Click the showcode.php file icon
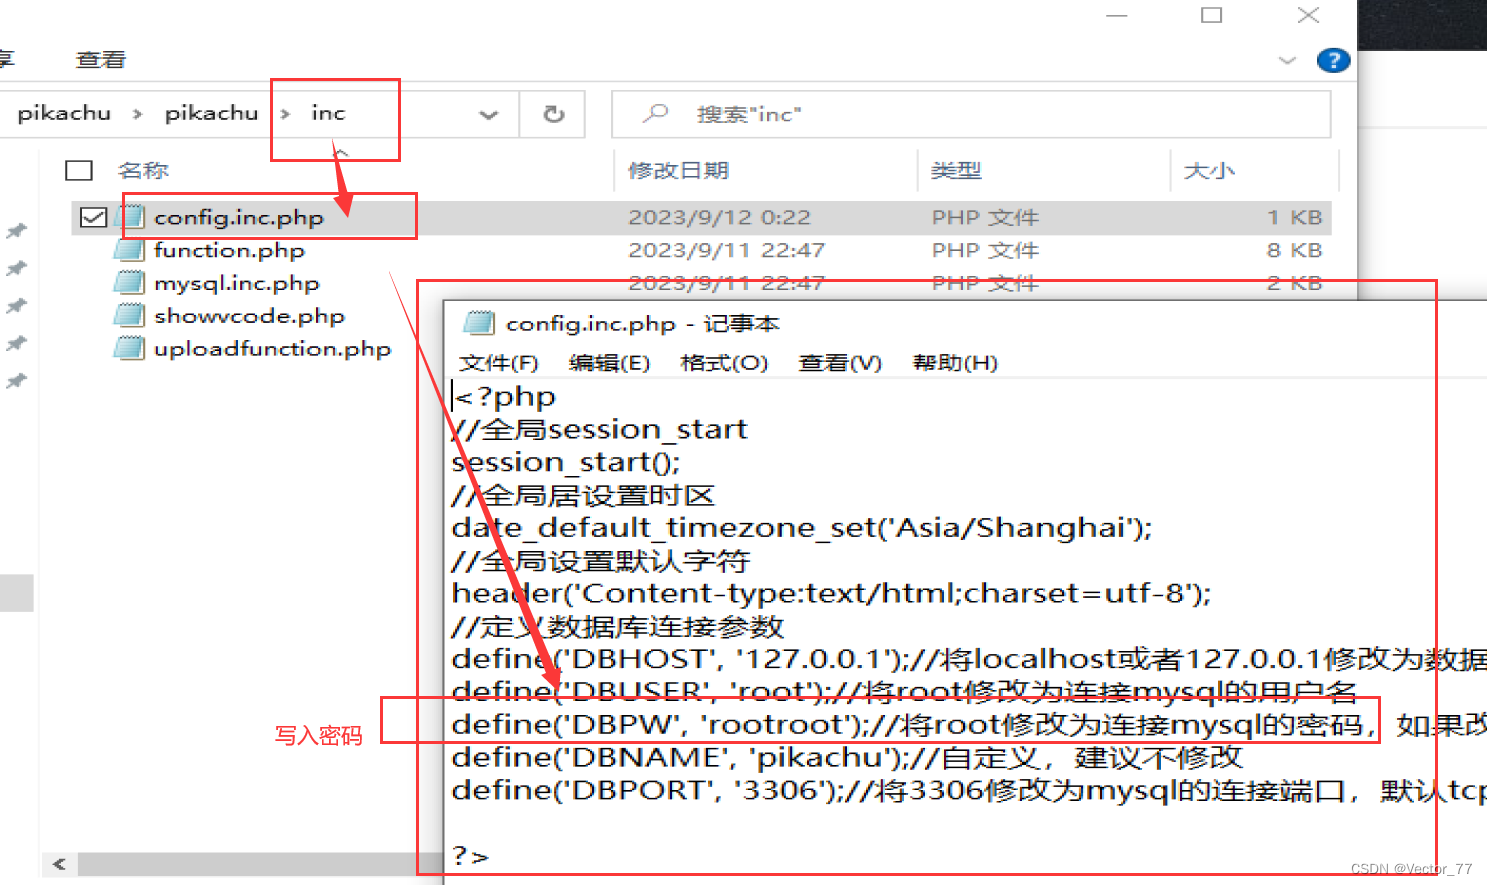Image resolution: width=1487 pixels, height=885 pixels. 130,315
